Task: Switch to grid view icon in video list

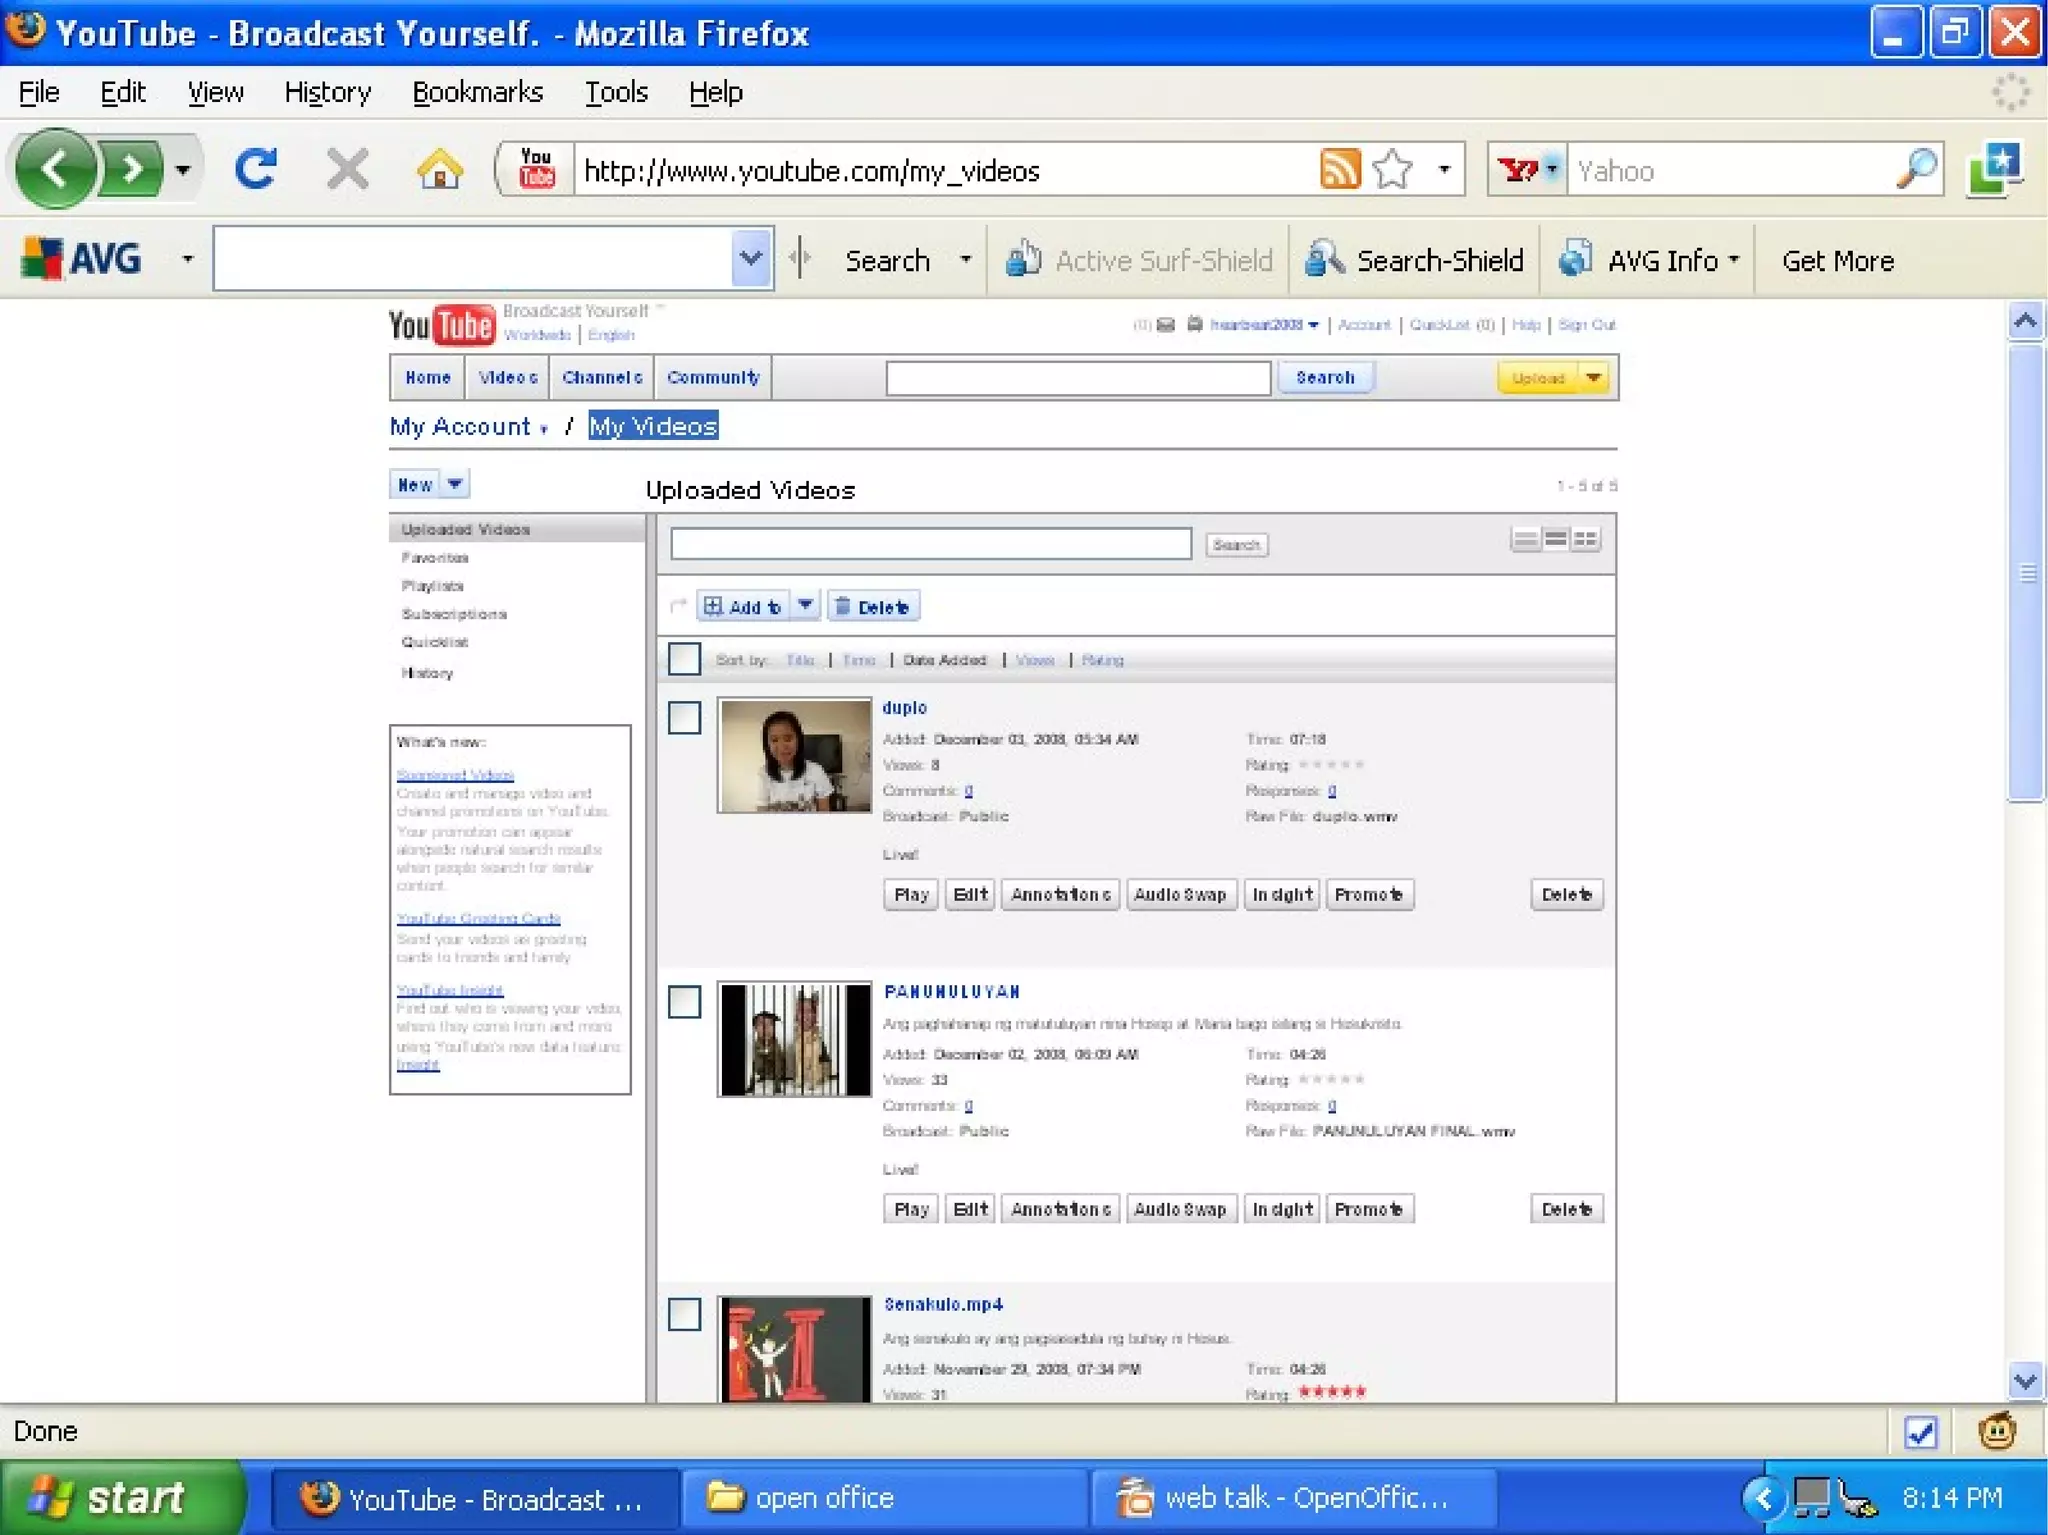Action: 1586,540
